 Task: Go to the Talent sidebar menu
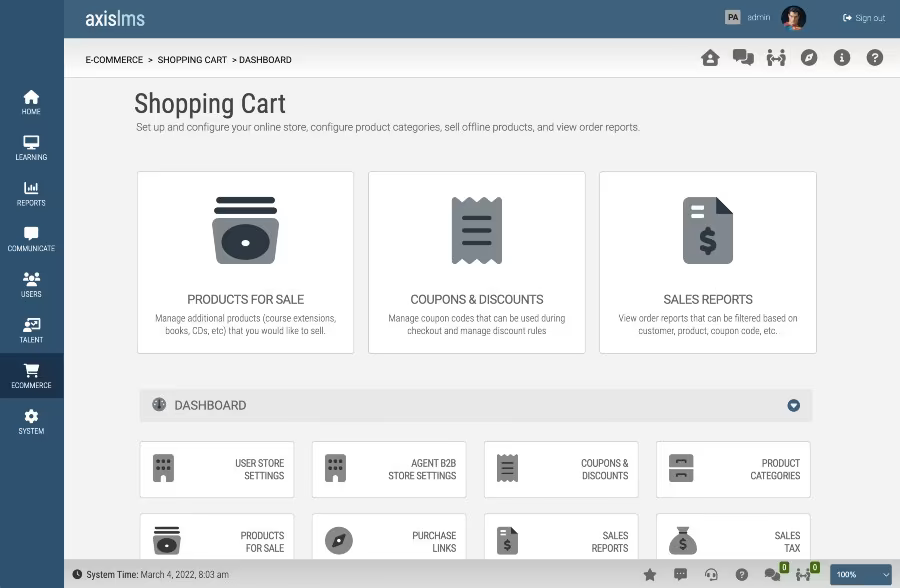coord(32,330)
